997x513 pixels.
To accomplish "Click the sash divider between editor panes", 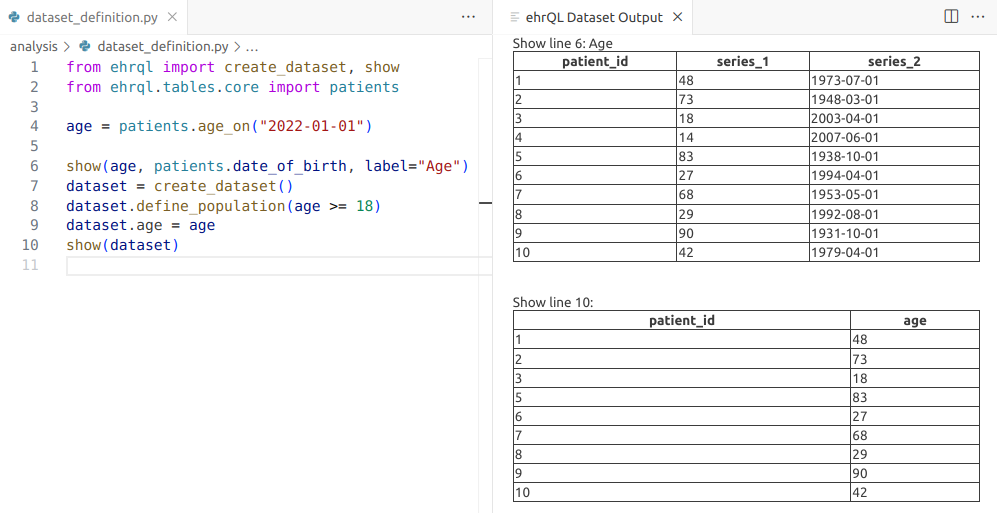I will (x=493, y=260).
